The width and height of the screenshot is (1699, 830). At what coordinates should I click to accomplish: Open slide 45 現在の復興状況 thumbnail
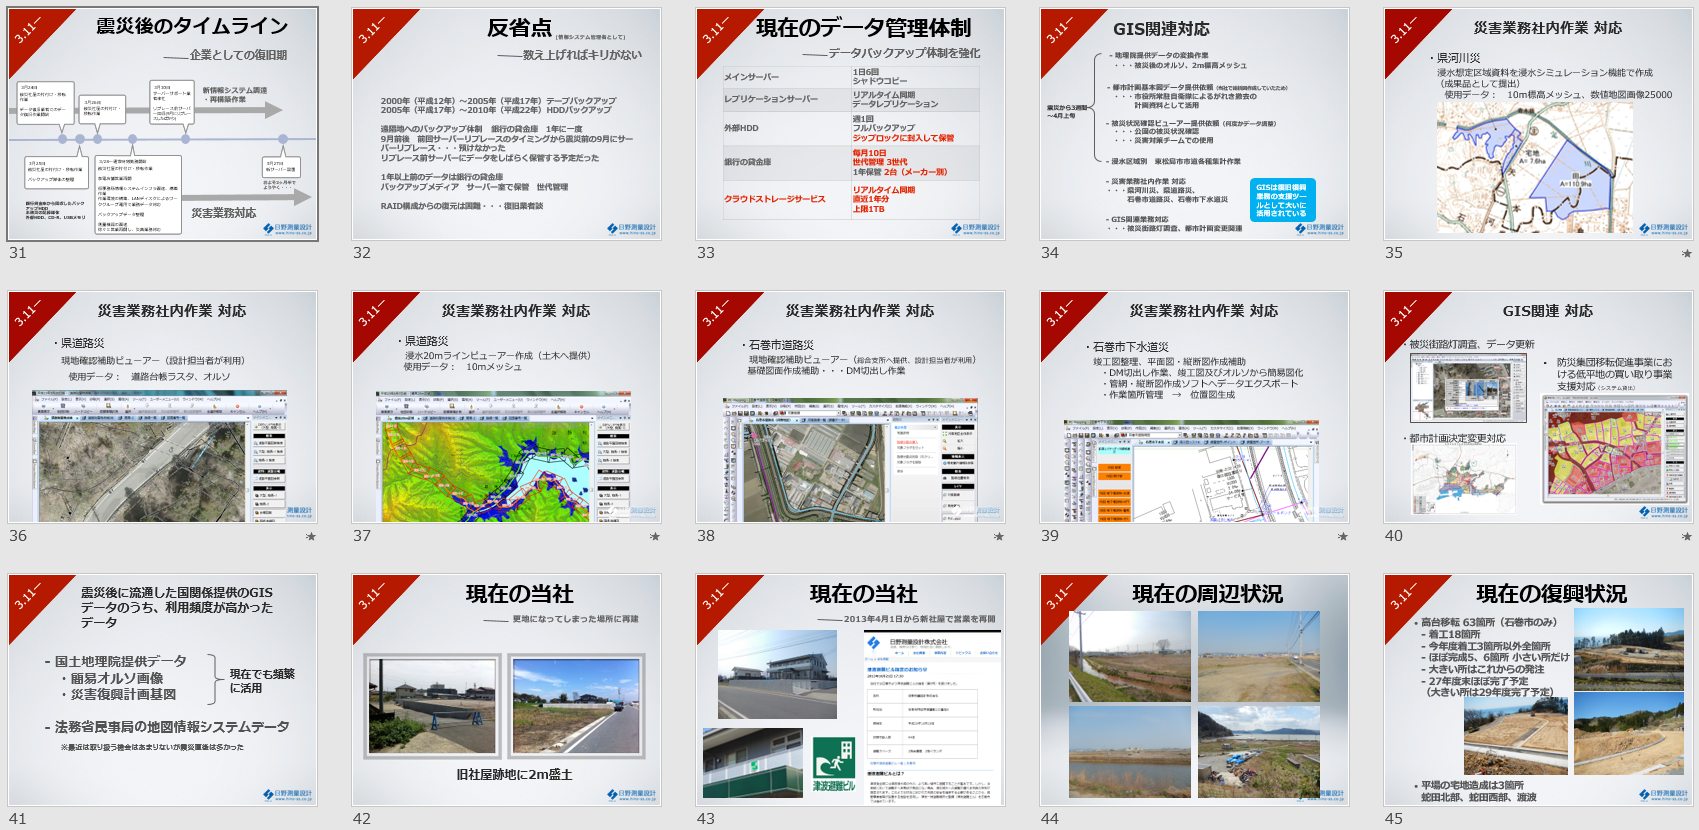tap(1539, 690)
